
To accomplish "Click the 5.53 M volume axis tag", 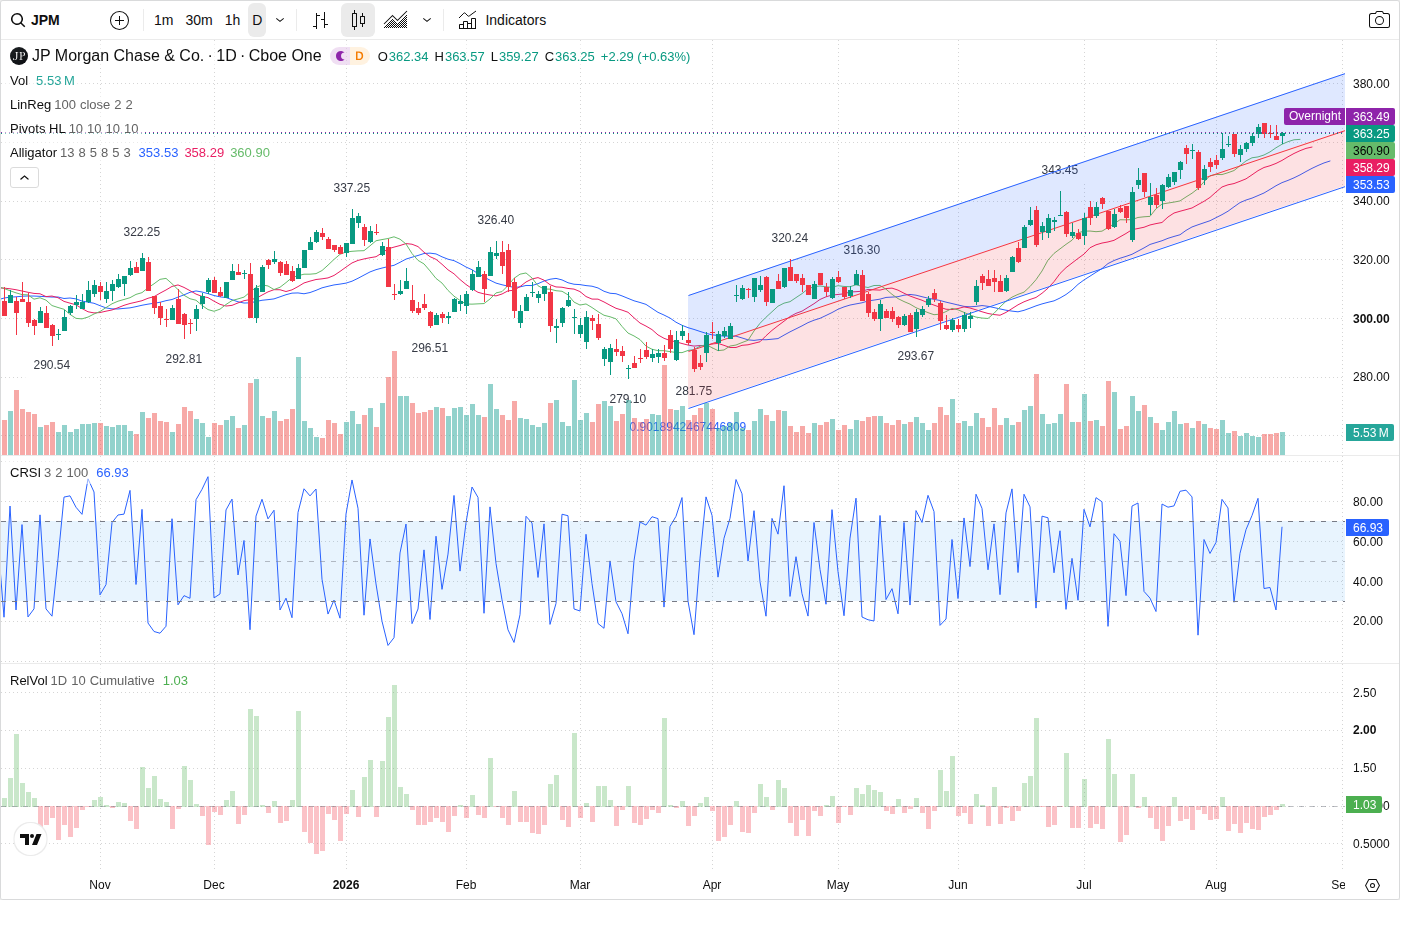I will [x=1371, y=433].
